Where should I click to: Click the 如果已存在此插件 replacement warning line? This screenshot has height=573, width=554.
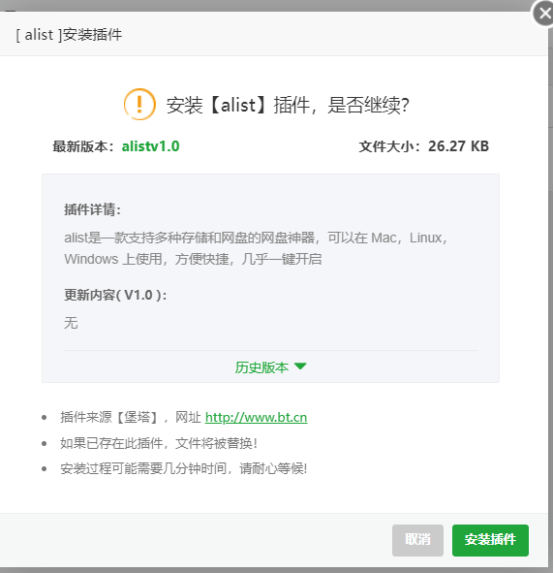coord(159,443)
